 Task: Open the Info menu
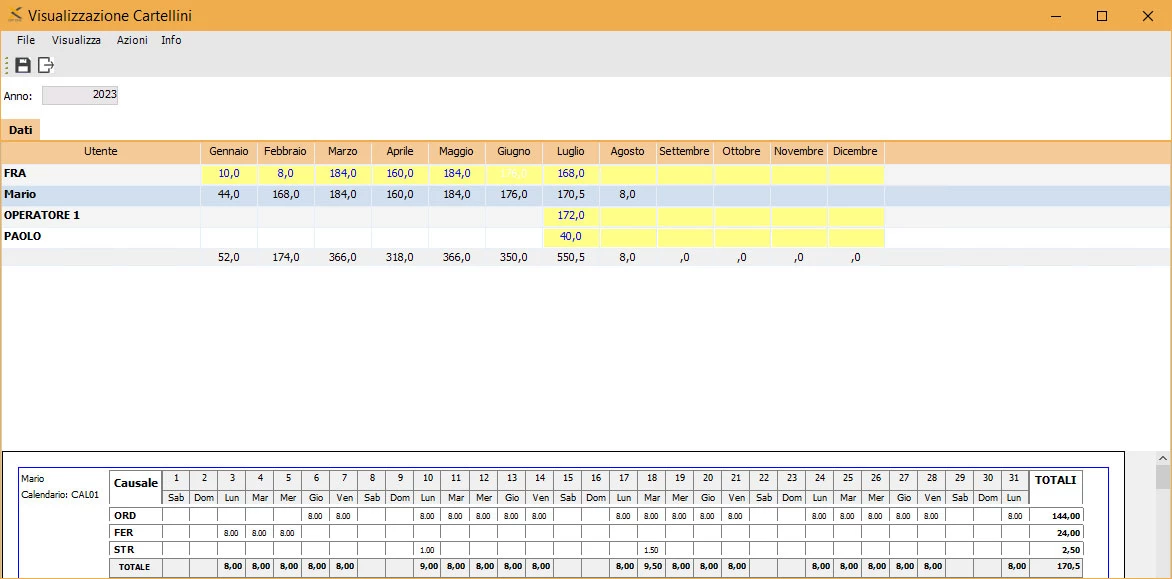point(171,40)
